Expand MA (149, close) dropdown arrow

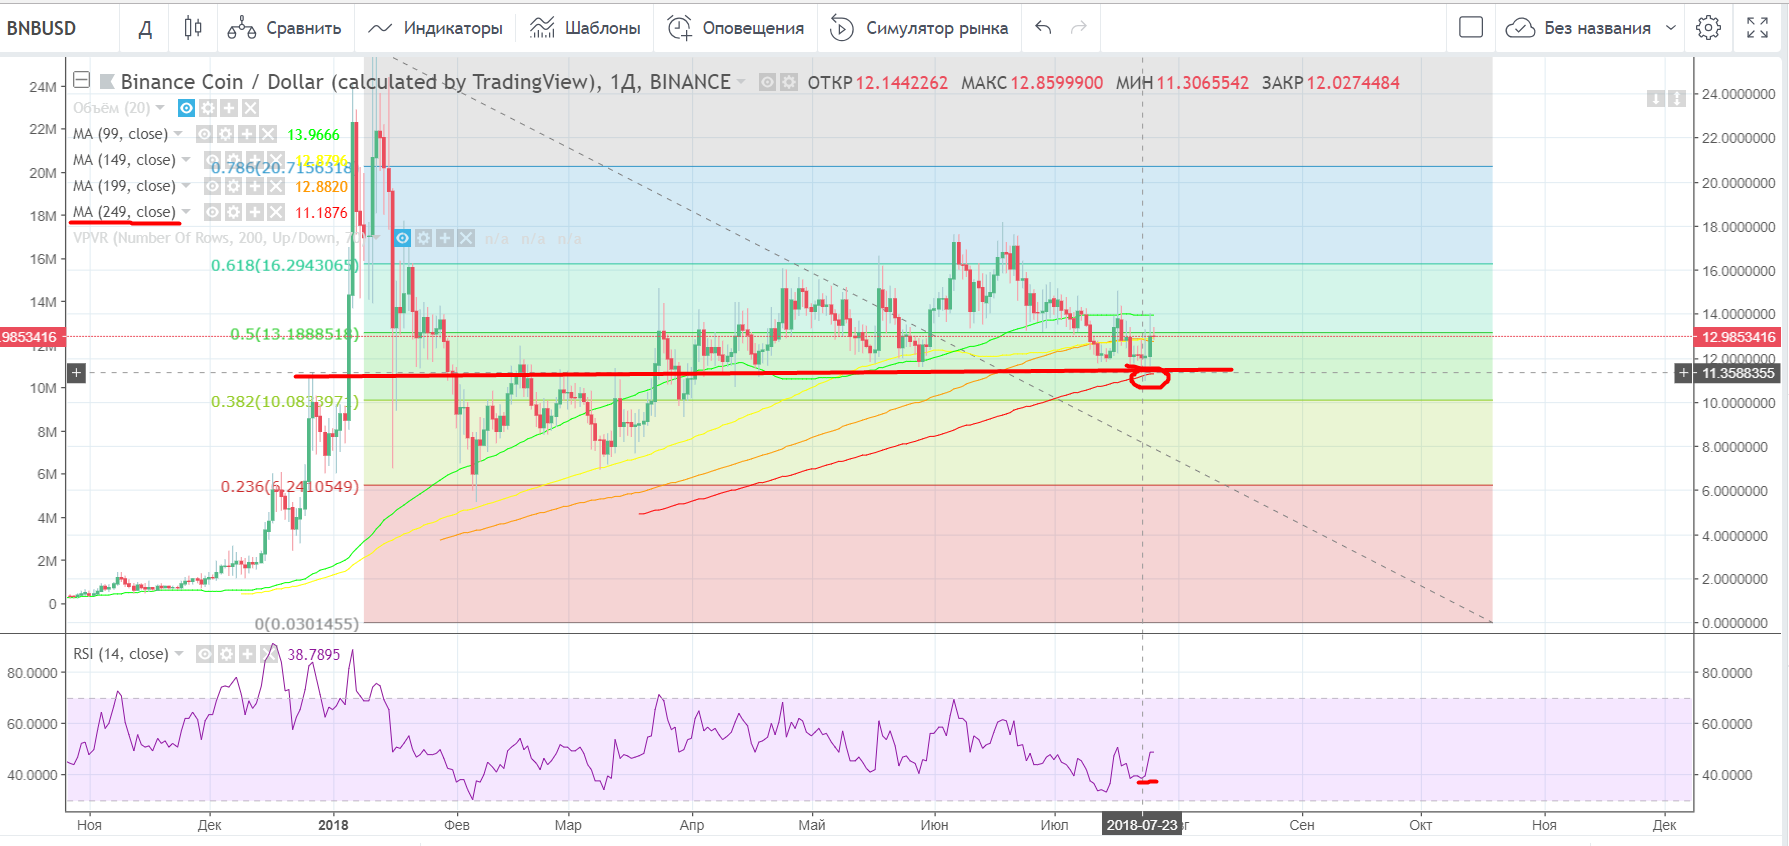click(x=186, y=160)
